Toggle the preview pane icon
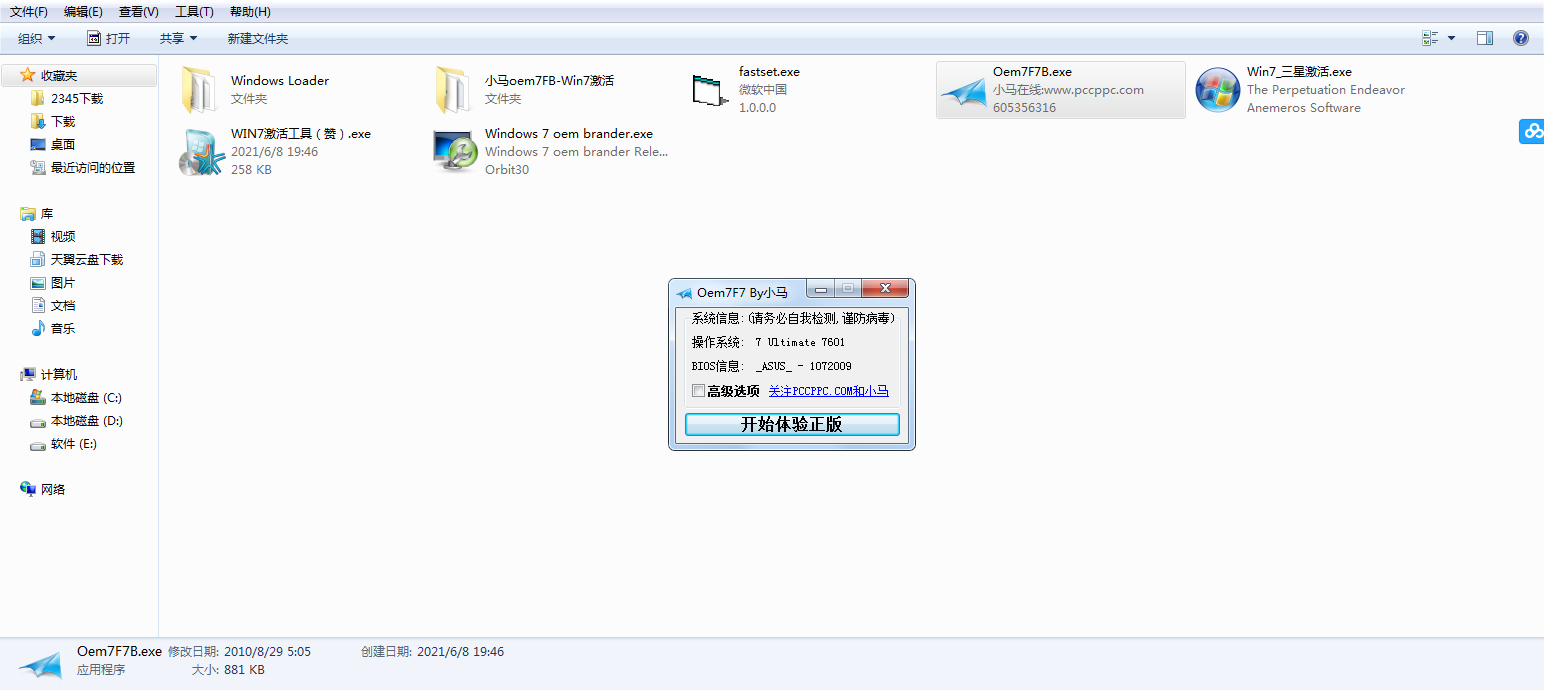This screenshot has width=1544, height=690. tap(1485, 38)
